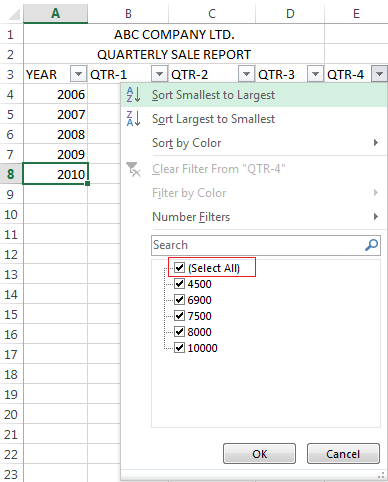Image resolution: width=388 pixels, height=482 pixels.
Task: Select column D header
Action: (290, 14)
